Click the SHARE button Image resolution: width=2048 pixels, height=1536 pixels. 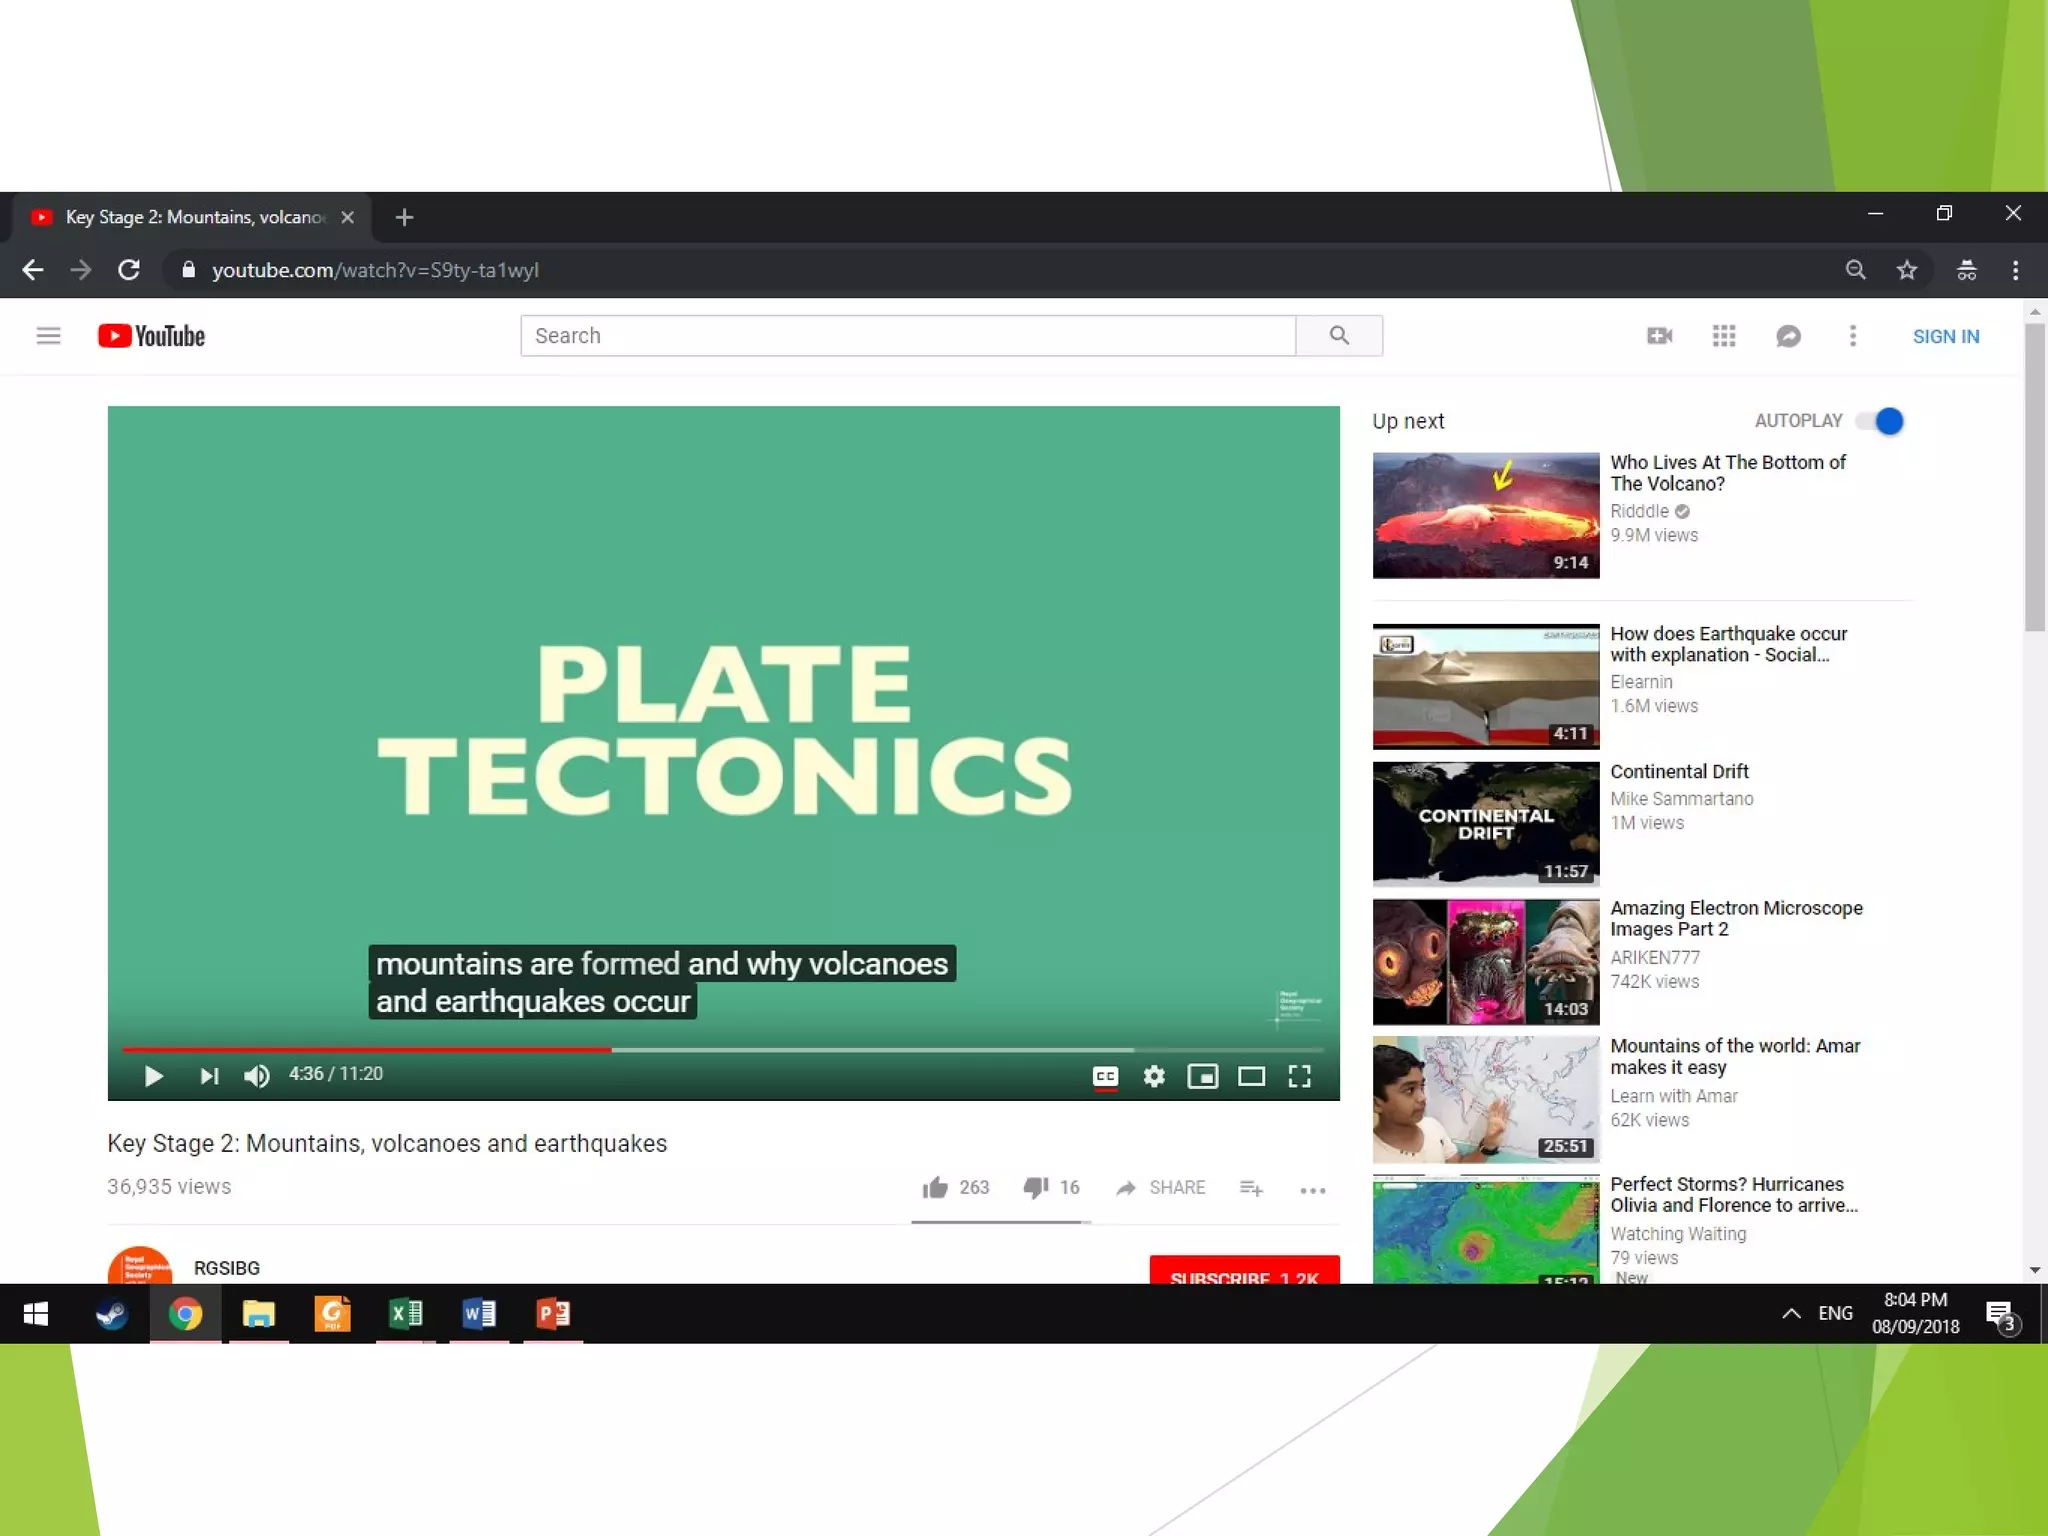[1161, 1187]
